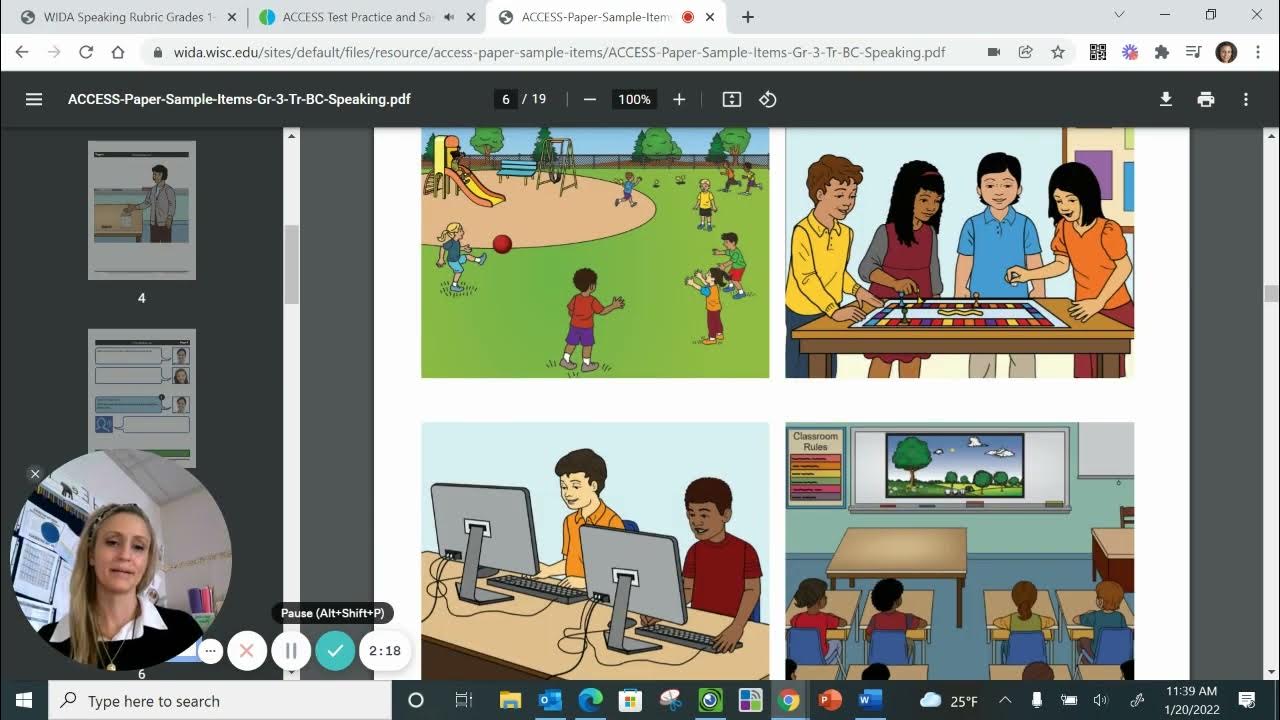Open Word from the taskbar
The image size is (1280, 720).
pos(869,700)
